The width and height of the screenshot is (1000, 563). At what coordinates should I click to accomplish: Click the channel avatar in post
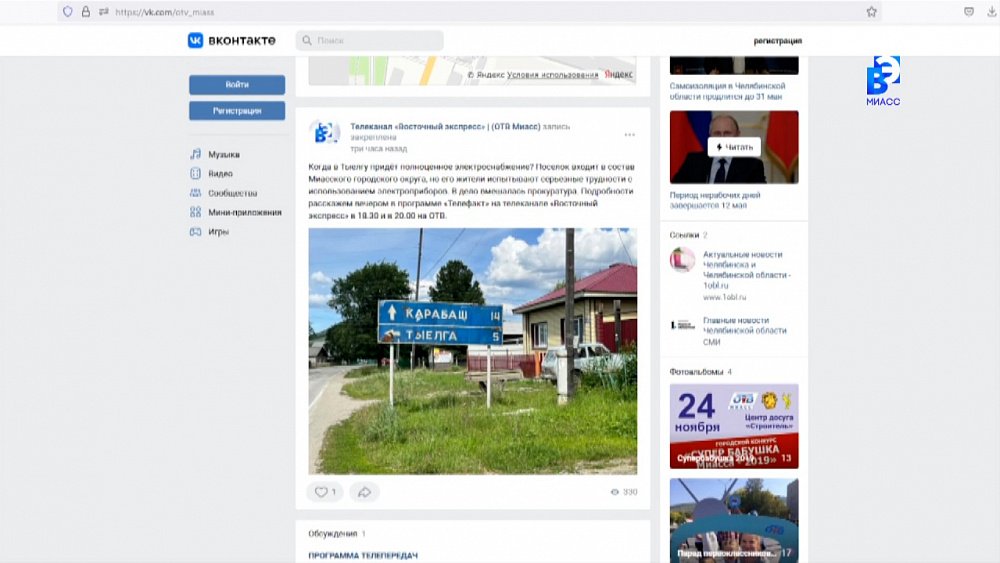324,133
